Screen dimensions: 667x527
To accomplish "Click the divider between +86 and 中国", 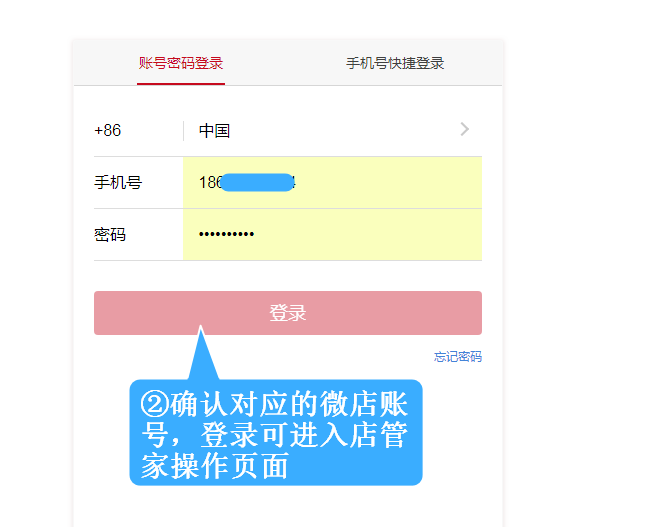I will [x=183, y=131].
